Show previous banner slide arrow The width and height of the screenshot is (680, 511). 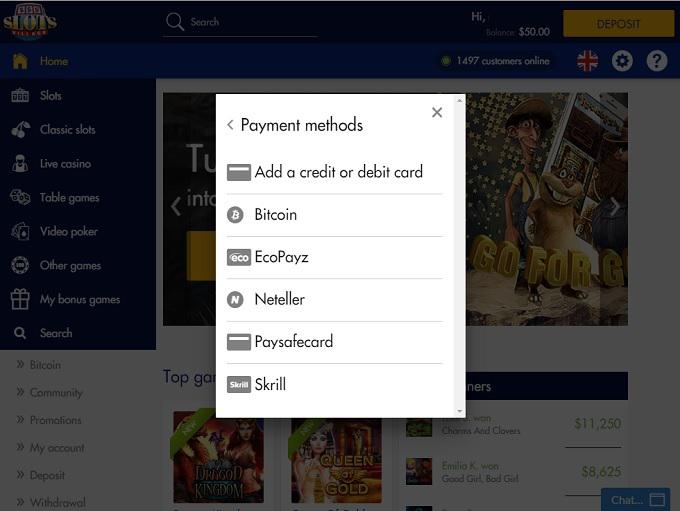(x=176, y=206)
